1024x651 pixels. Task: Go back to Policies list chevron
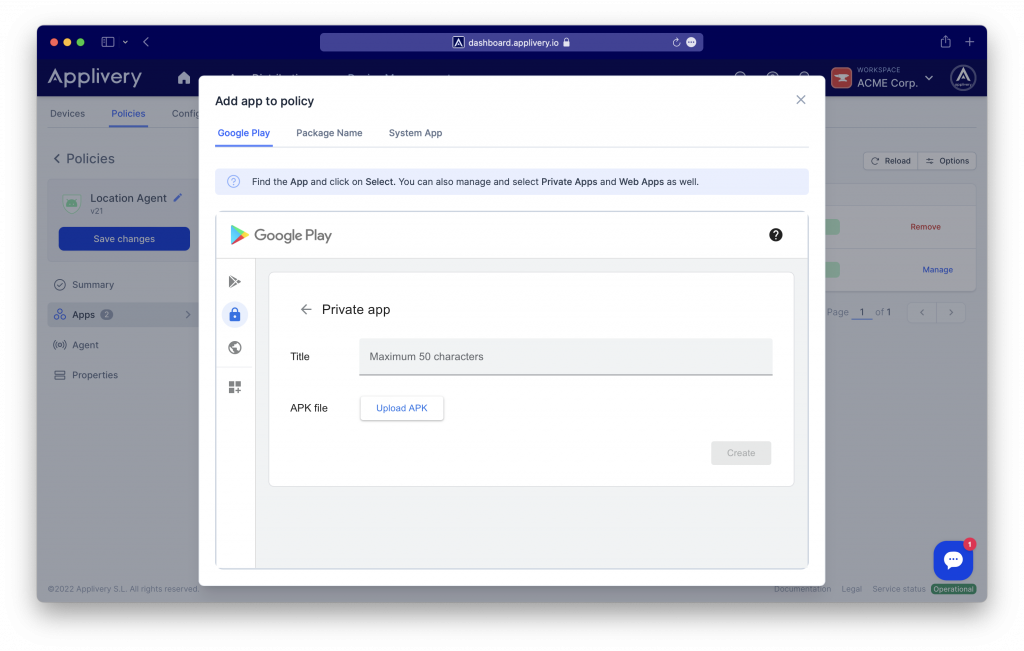(x=57, y=159)
